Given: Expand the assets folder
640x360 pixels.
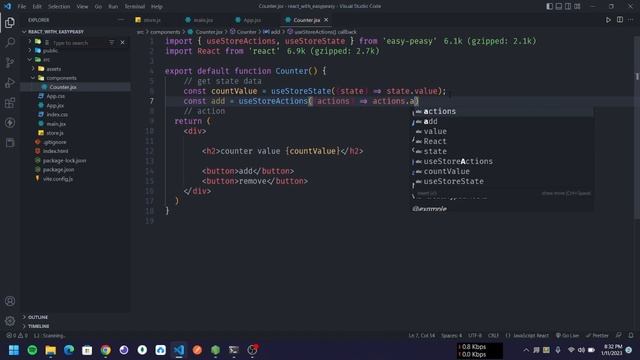Looking at the screenshot, I should click(53, 69).
